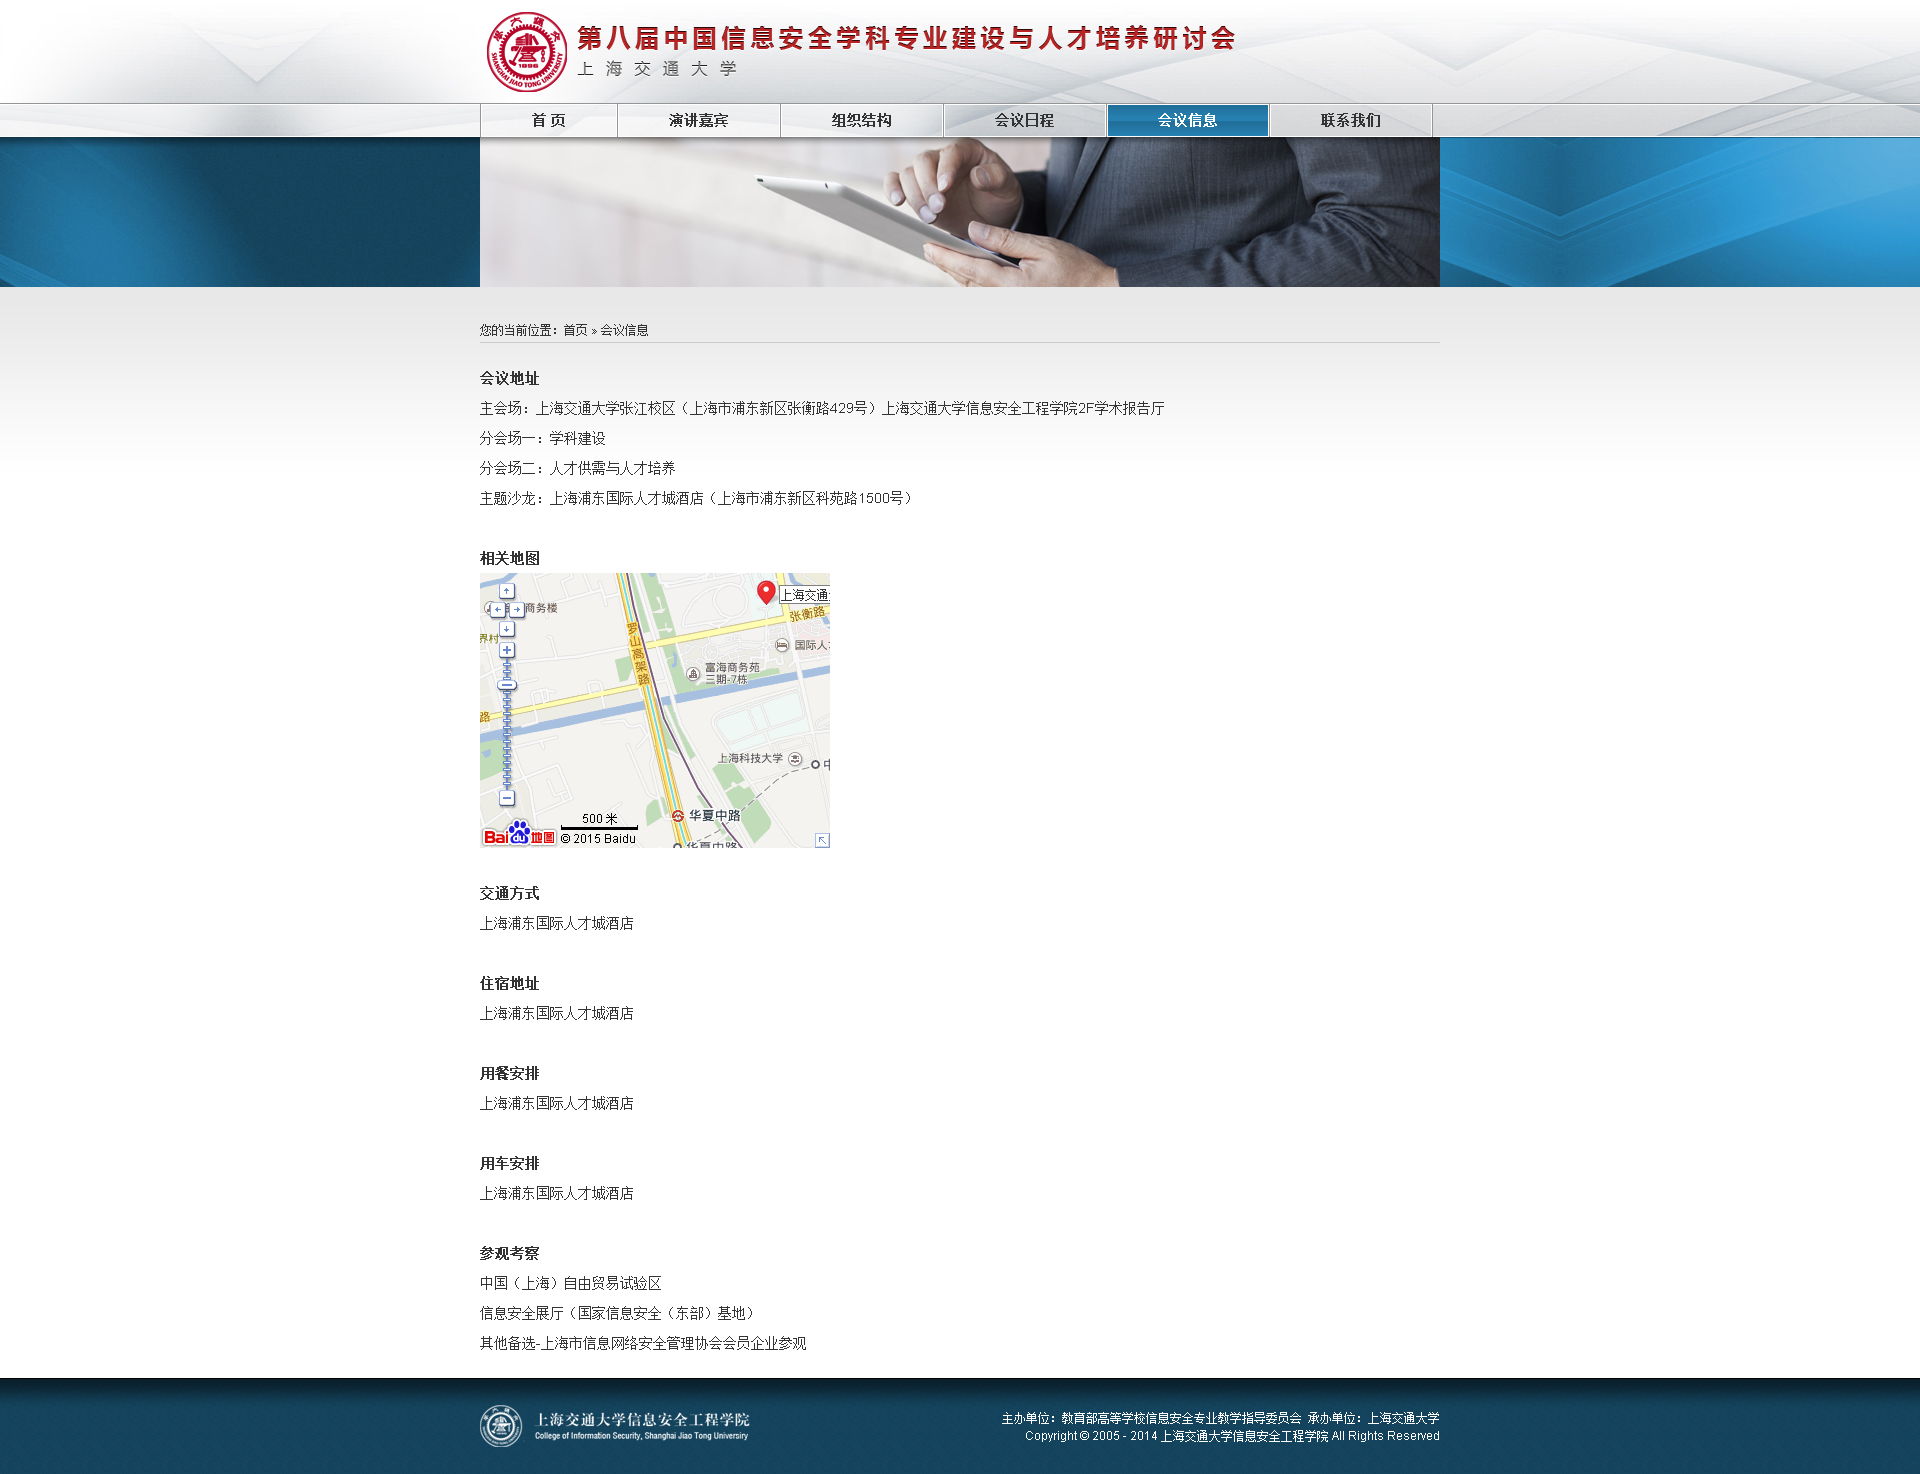
Task: Click the map overview expand arrow icon
Action: click(822, 840)
